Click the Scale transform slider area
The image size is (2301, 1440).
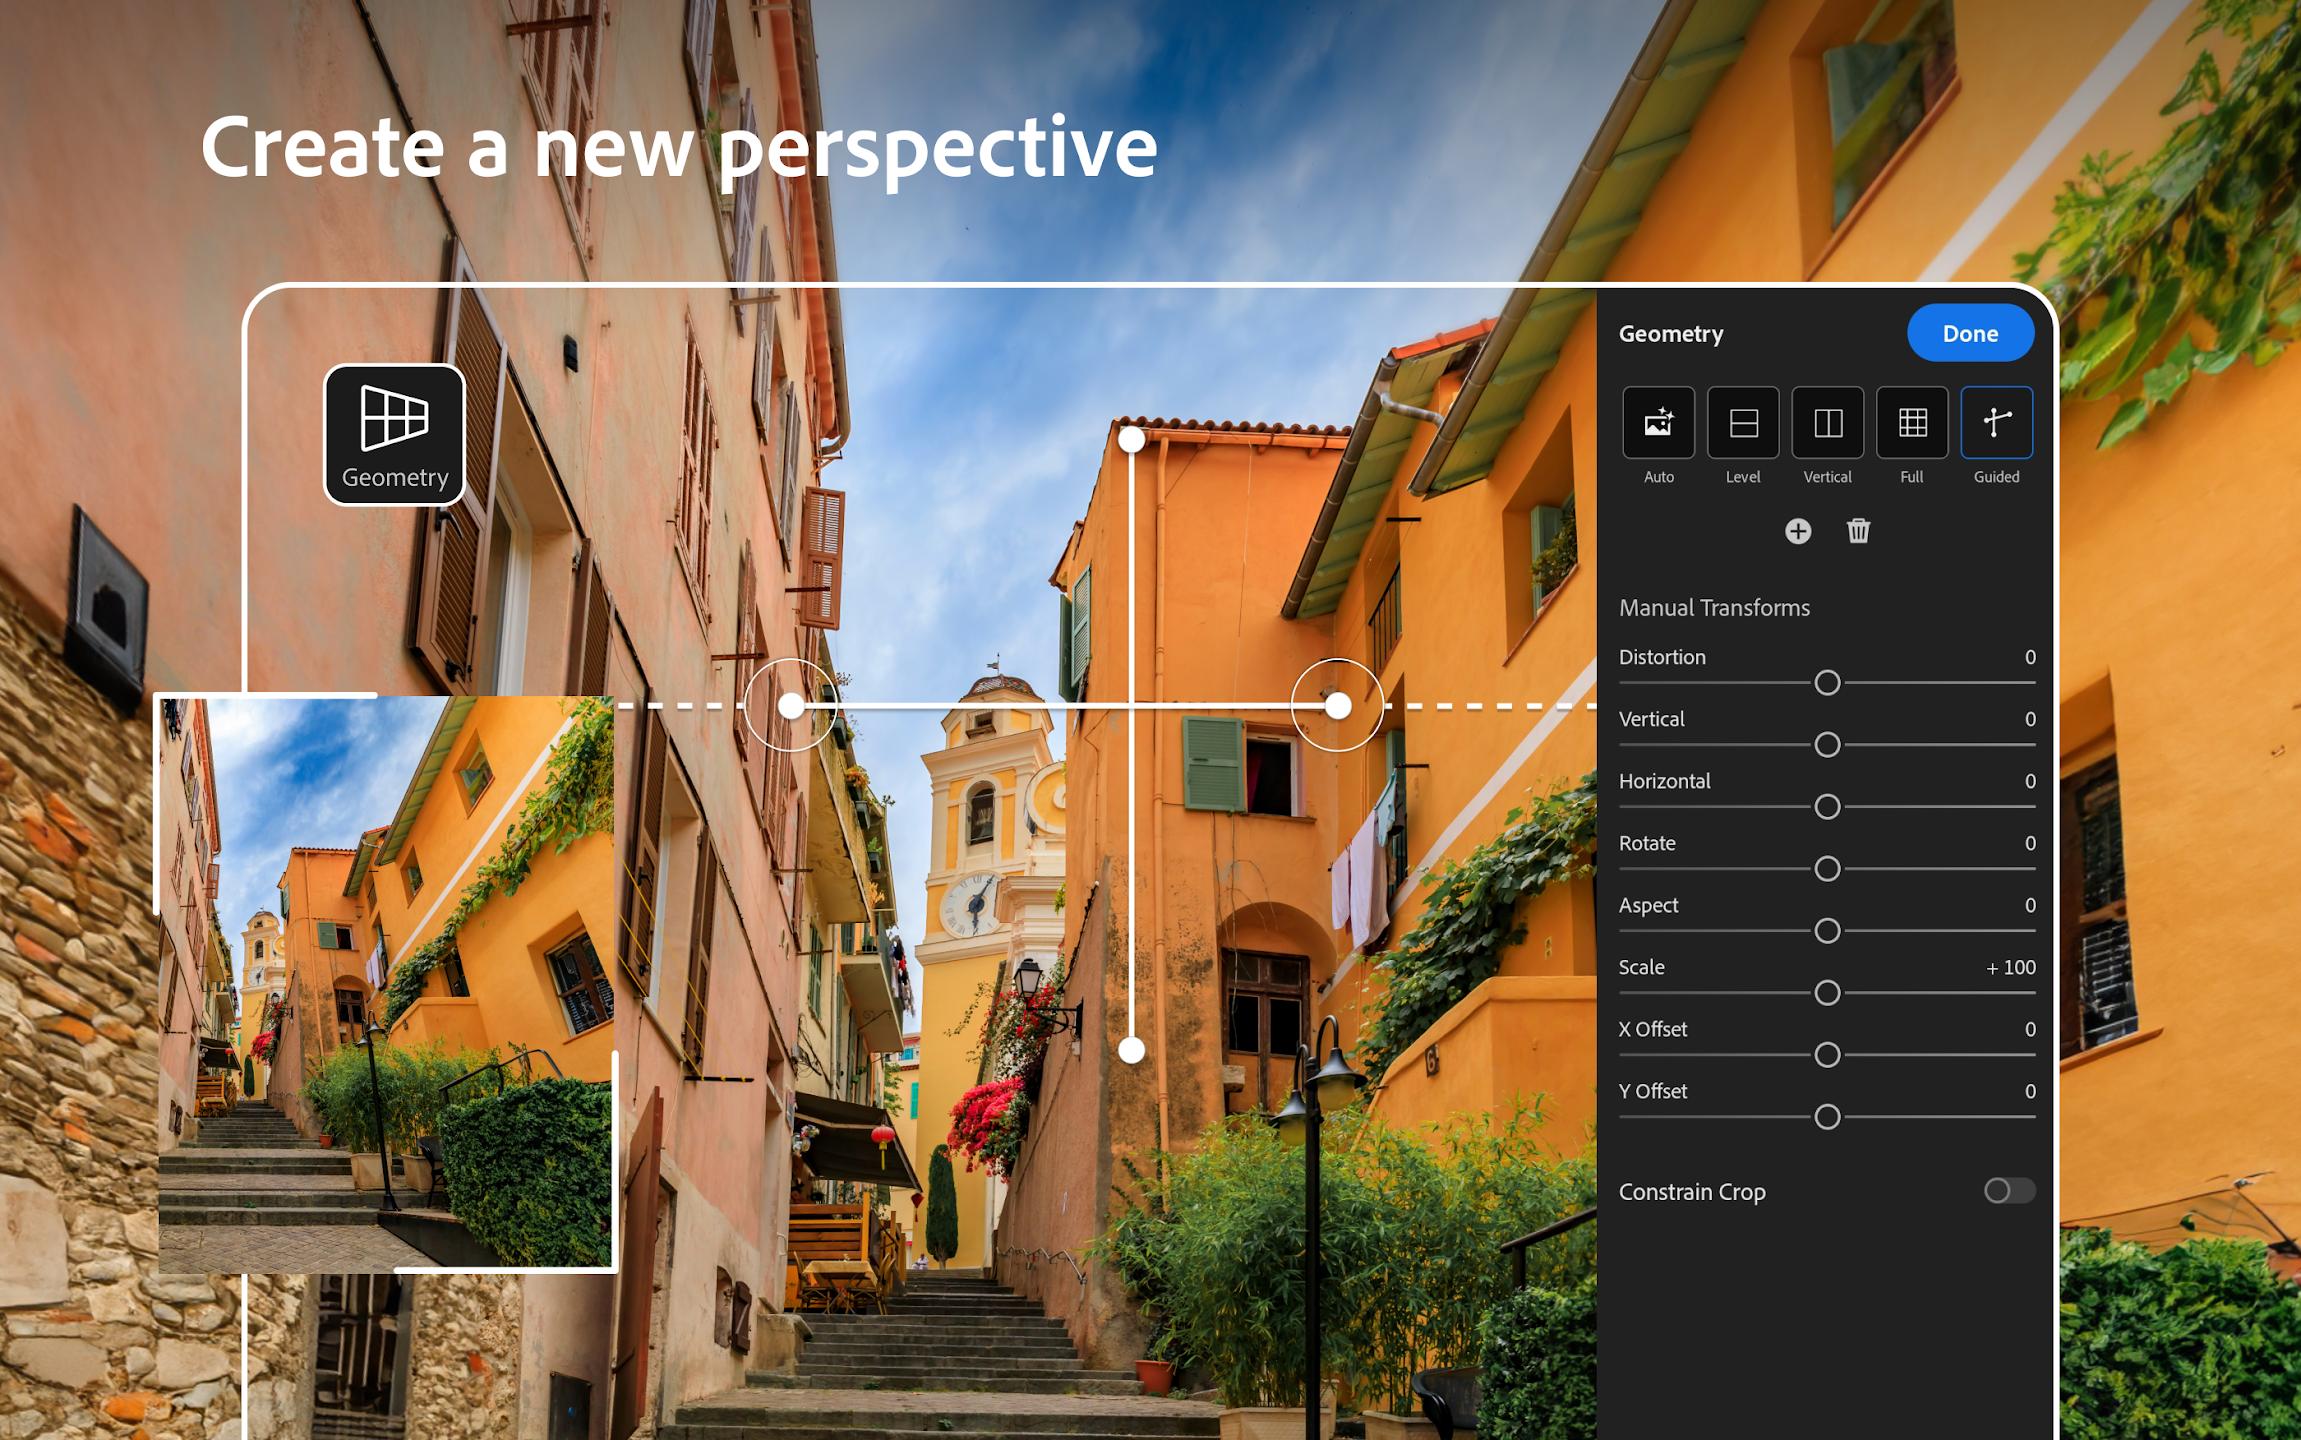click(x=1828, y=992)
